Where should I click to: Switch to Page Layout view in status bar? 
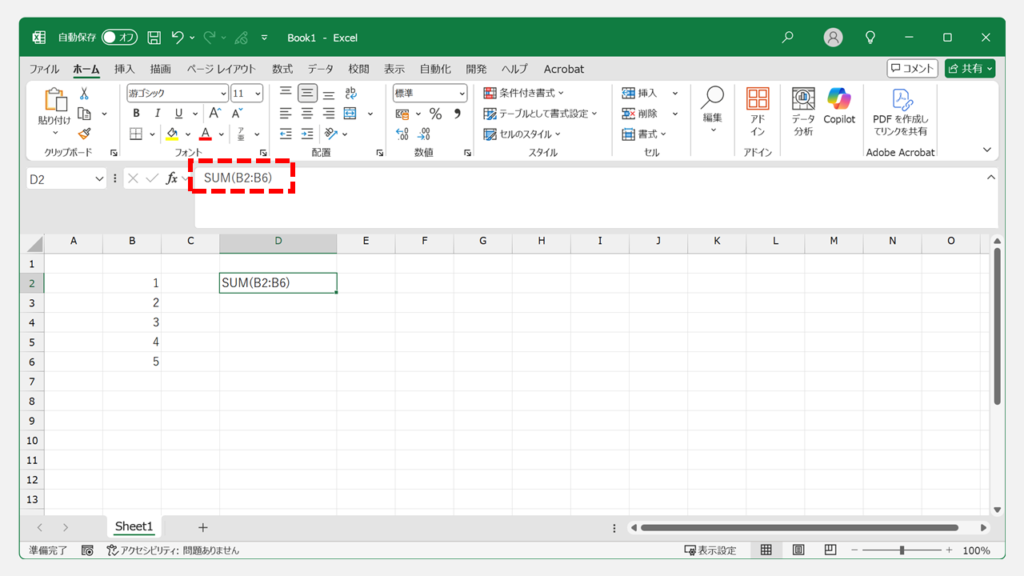click(x=798, y=551)
